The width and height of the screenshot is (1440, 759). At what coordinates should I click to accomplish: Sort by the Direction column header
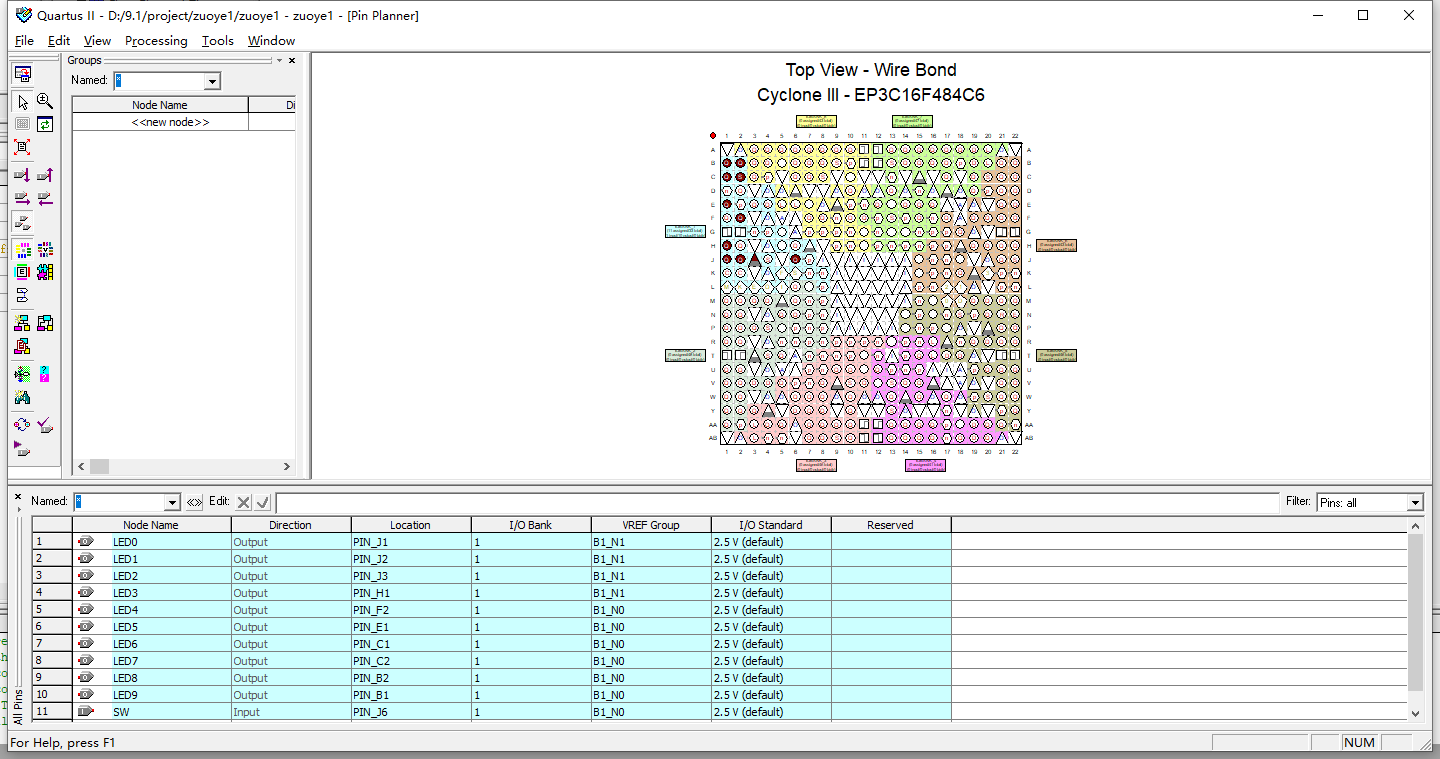click(x=291, y=525)
